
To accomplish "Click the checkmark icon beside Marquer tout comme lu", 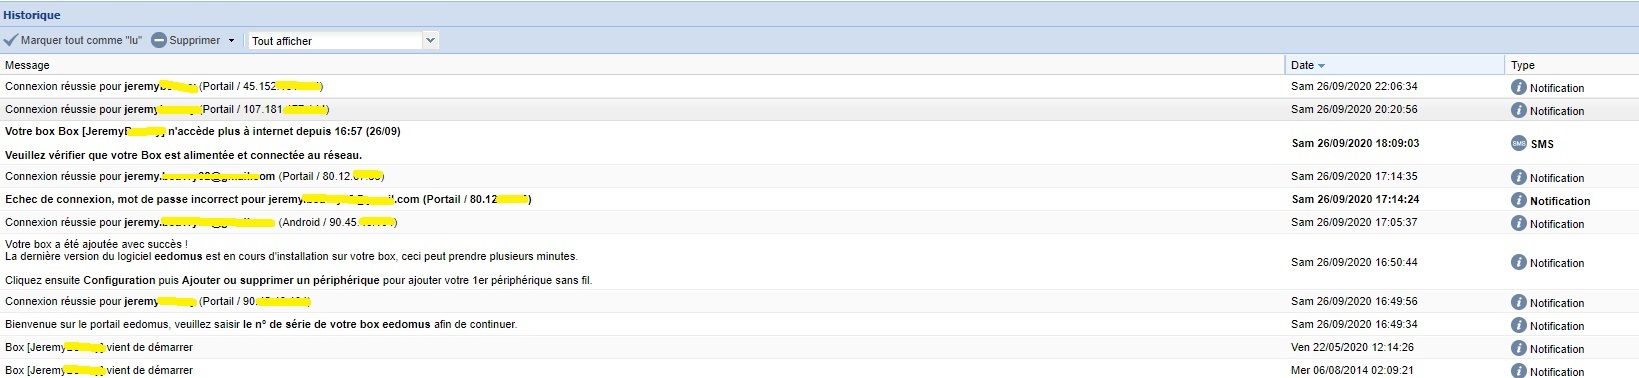I will (10, 40).
